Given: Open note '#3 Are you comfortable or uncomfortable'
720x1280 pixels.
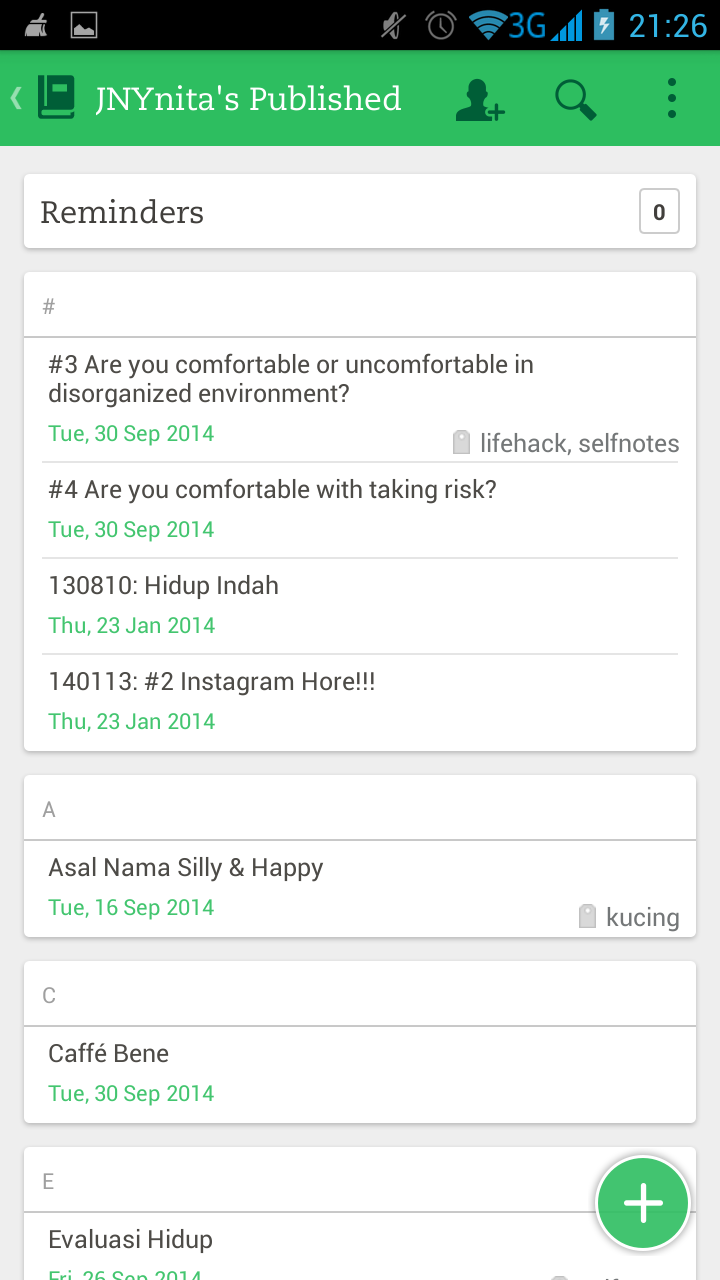Looking at the screenshot, I should click(x=290, y=380).
